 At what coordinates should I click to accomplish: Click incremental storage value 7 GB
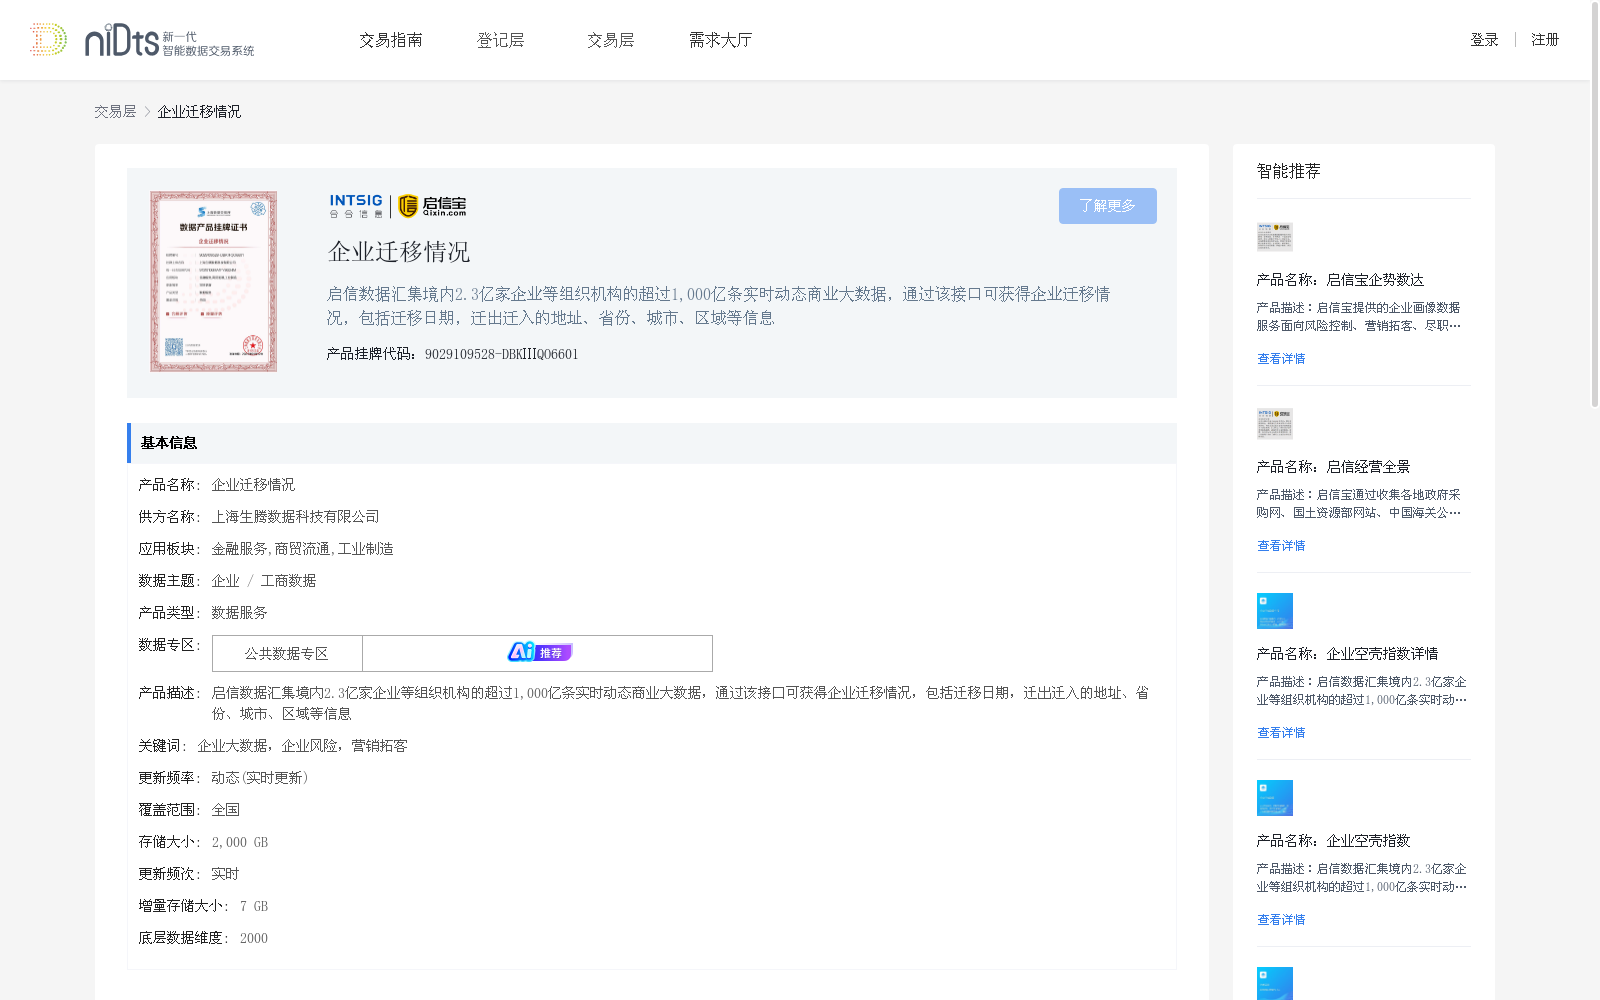(254, 906)
